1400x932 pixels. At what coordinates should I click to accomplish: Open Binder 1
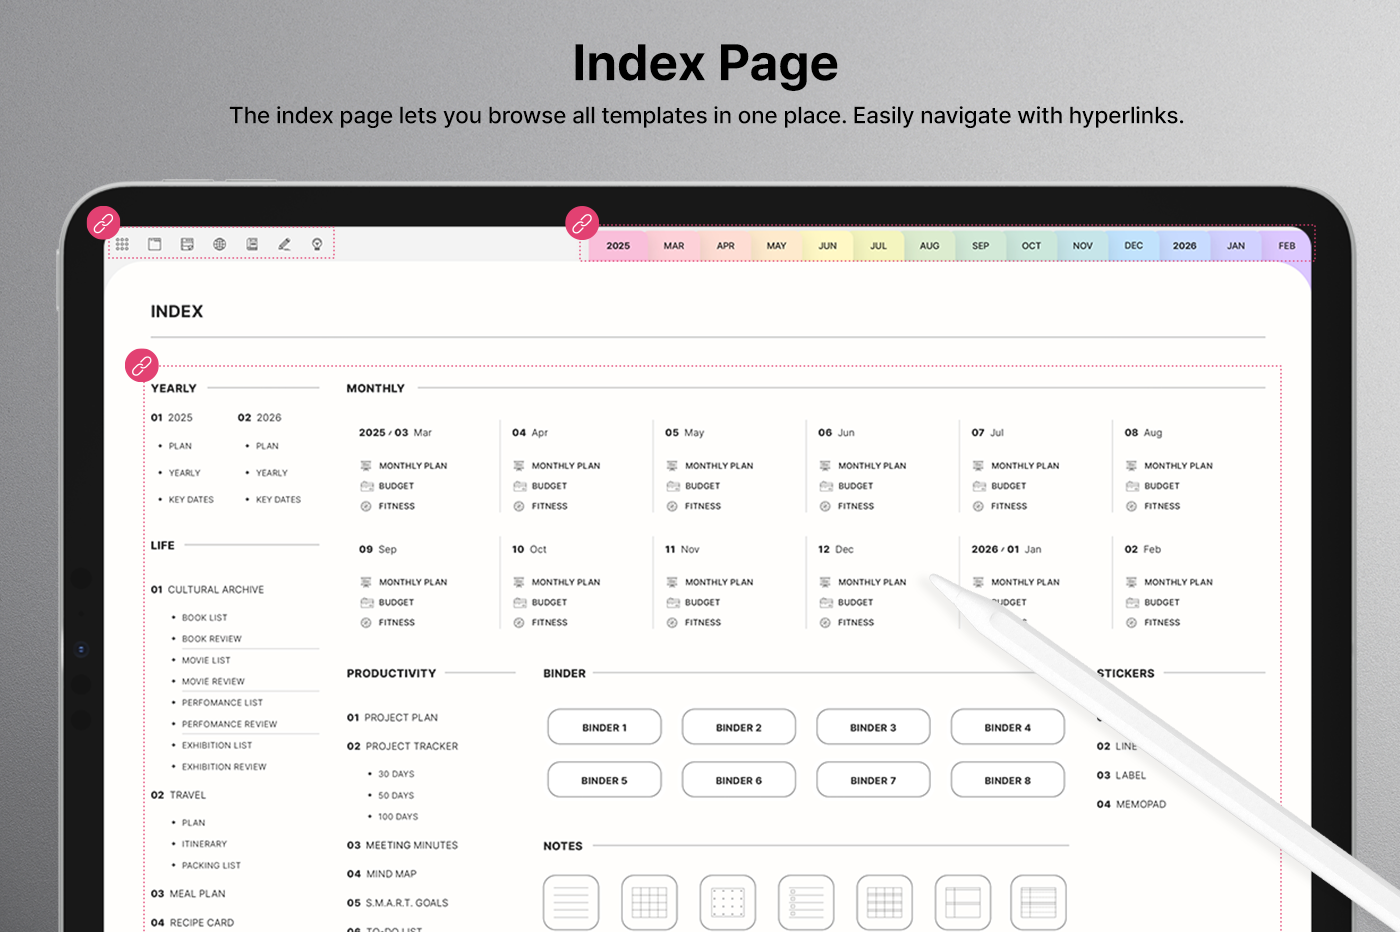(604, 727)
